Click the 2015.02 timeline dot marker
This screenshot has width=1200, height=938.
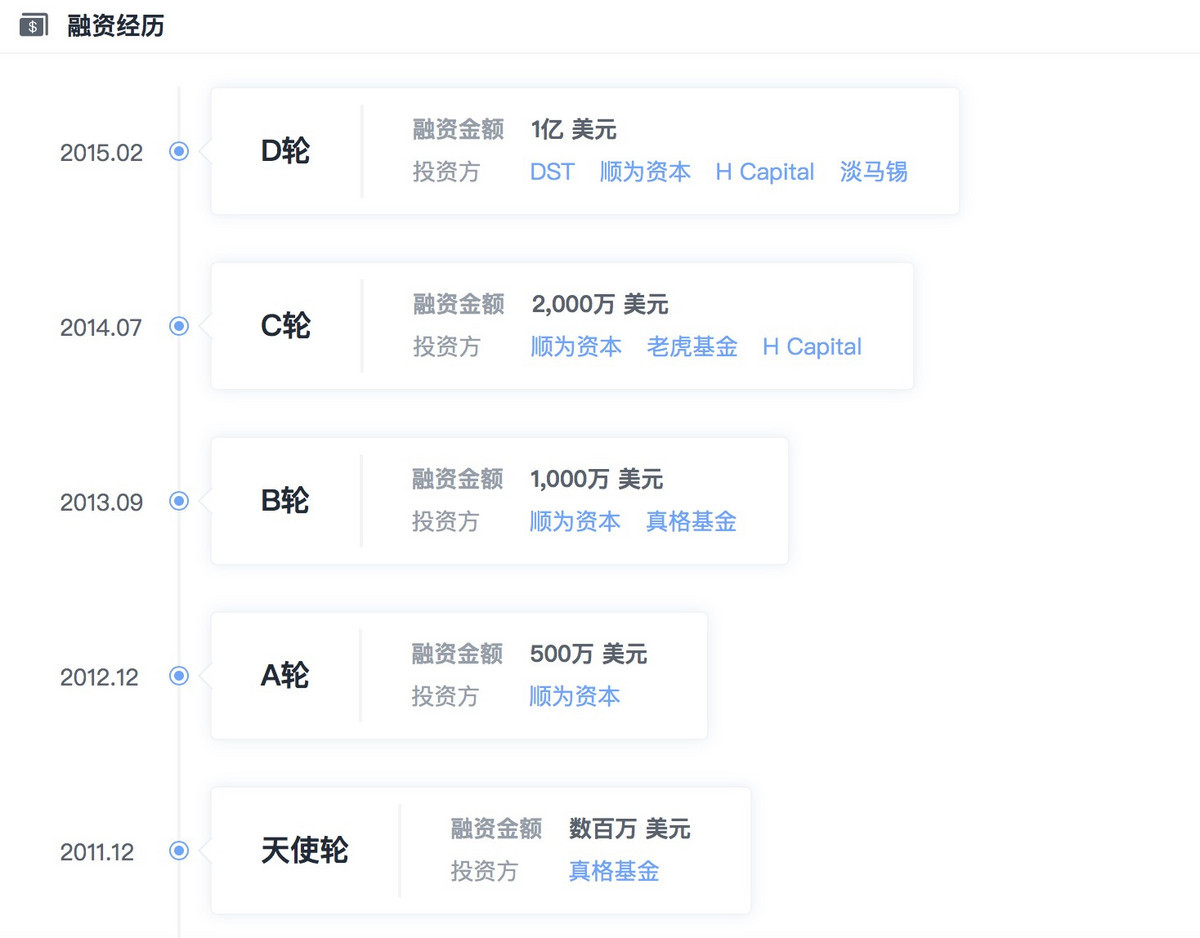pyautogui.click(x=179, y=151)
